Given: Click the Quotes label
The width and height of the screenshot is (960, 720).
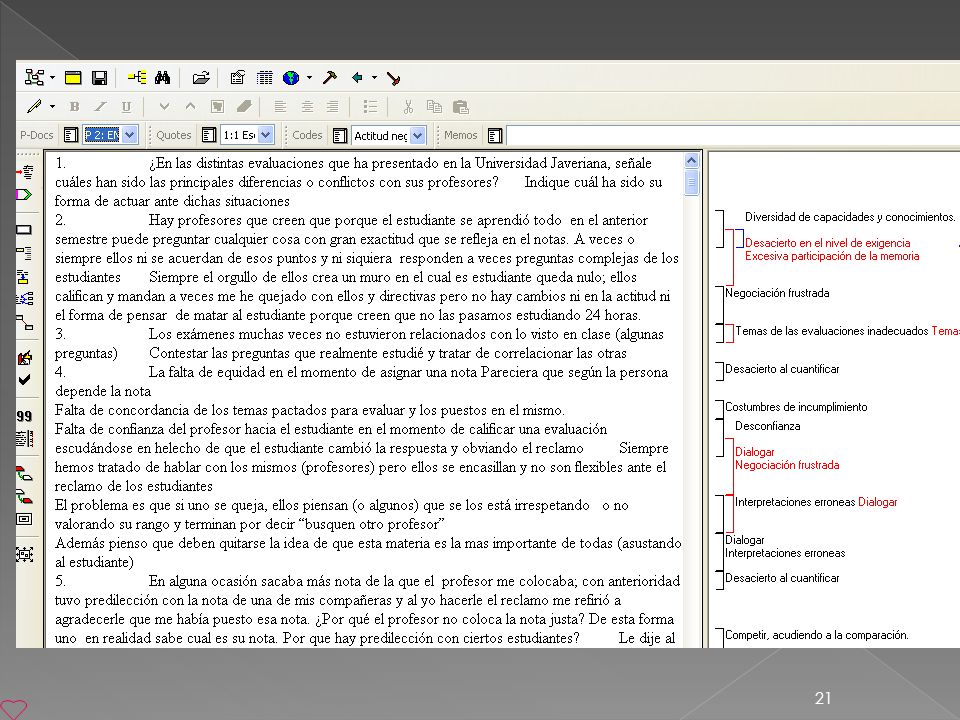Looking at the screenshot, I should pyautogui.click(x=173, y=135).
